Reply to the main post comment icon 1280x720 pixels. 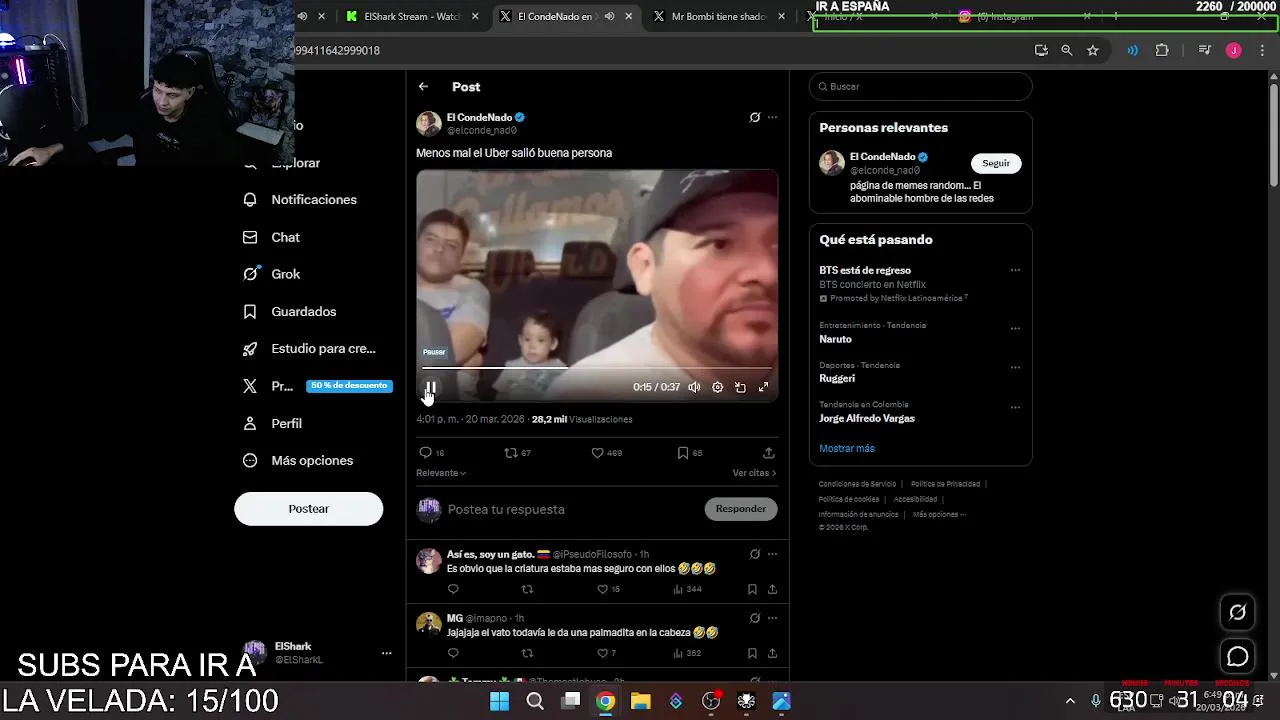[x=425, y=453]
